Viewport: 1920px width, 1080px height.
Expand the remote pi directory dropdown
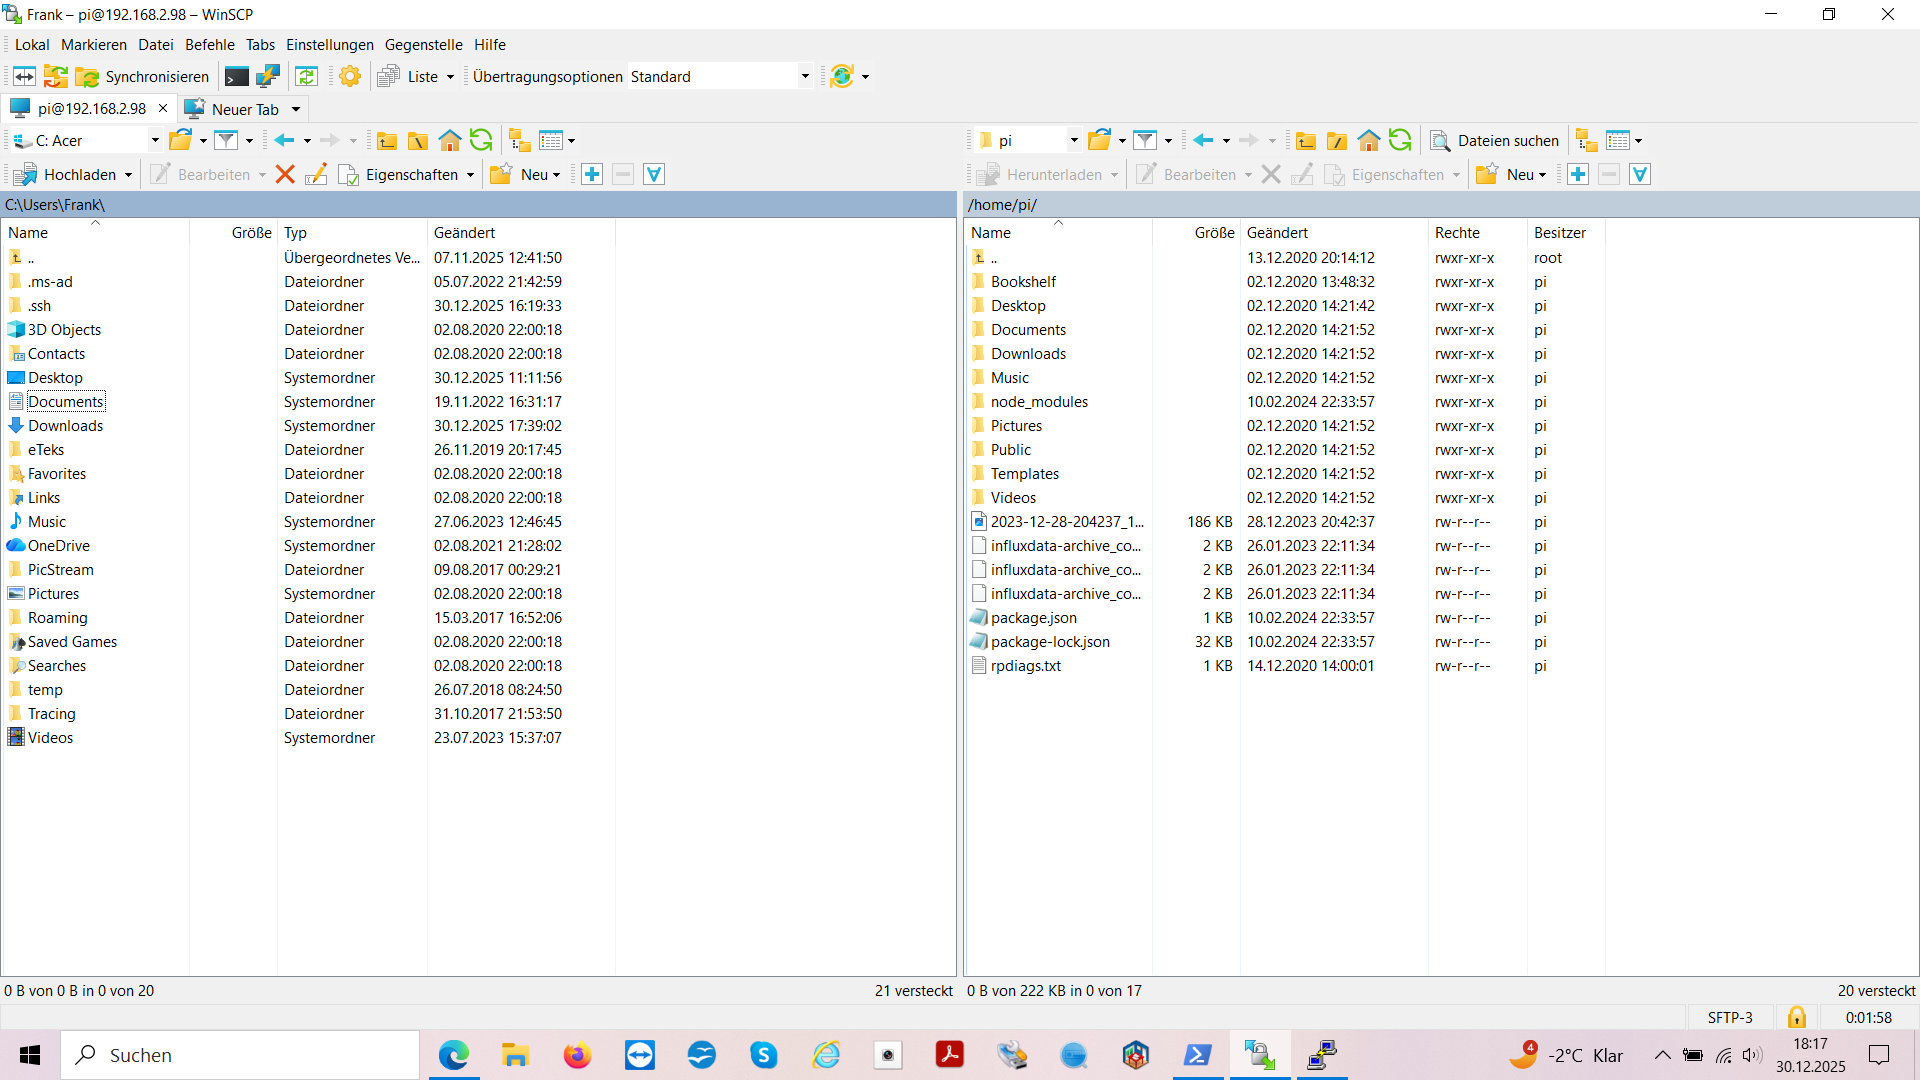[x=1073, y=141]
